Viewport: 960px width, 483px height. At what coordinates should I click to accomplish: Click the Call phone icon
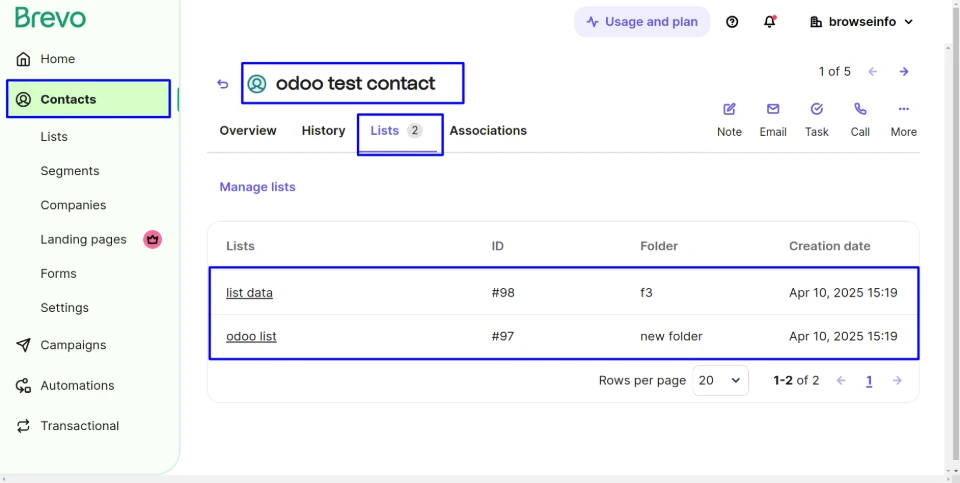[860, 110]
